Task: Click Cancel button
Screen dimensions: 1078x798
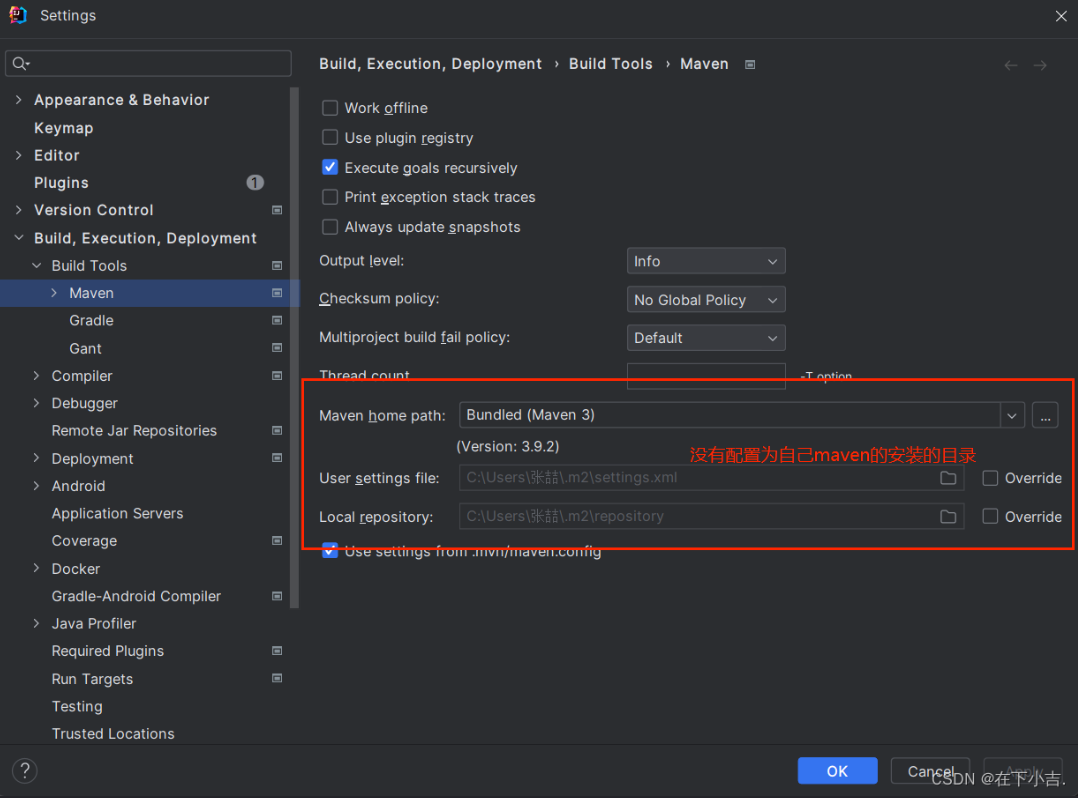Action: tap(930, 771)
